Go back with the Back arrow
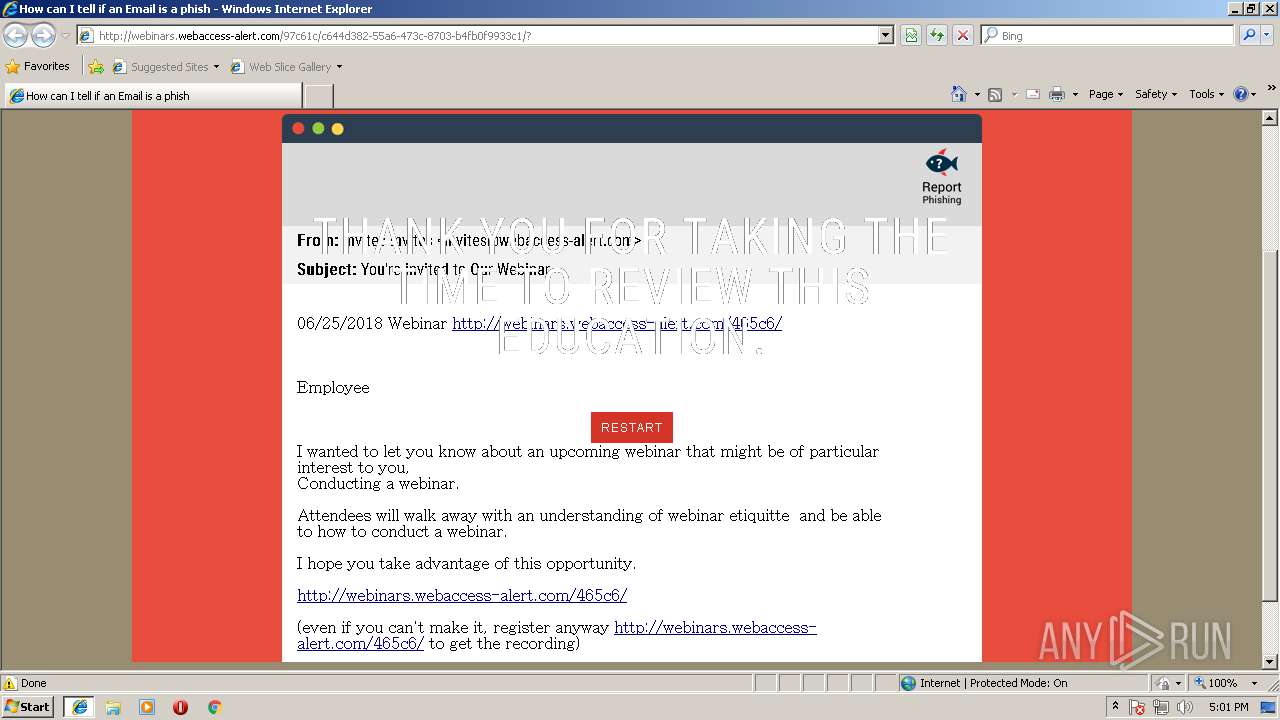The height and width of the screenshot is (720, 1280). pos(15,35)
